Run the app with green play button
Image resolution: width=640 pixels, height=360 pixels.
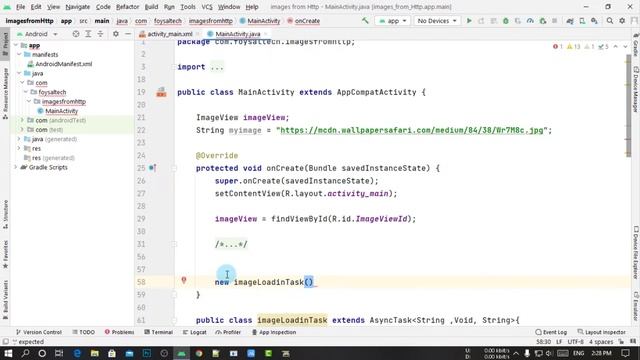(x=469, y=20)
